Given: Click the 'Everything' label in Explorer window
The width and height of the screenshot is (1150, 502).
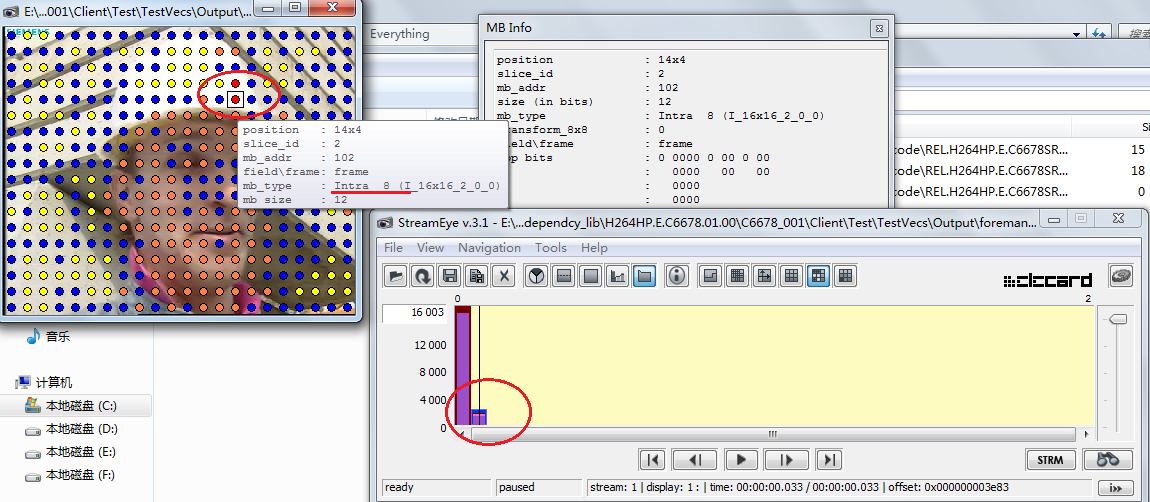Looking at the screenshot, I should click(400, 34).
